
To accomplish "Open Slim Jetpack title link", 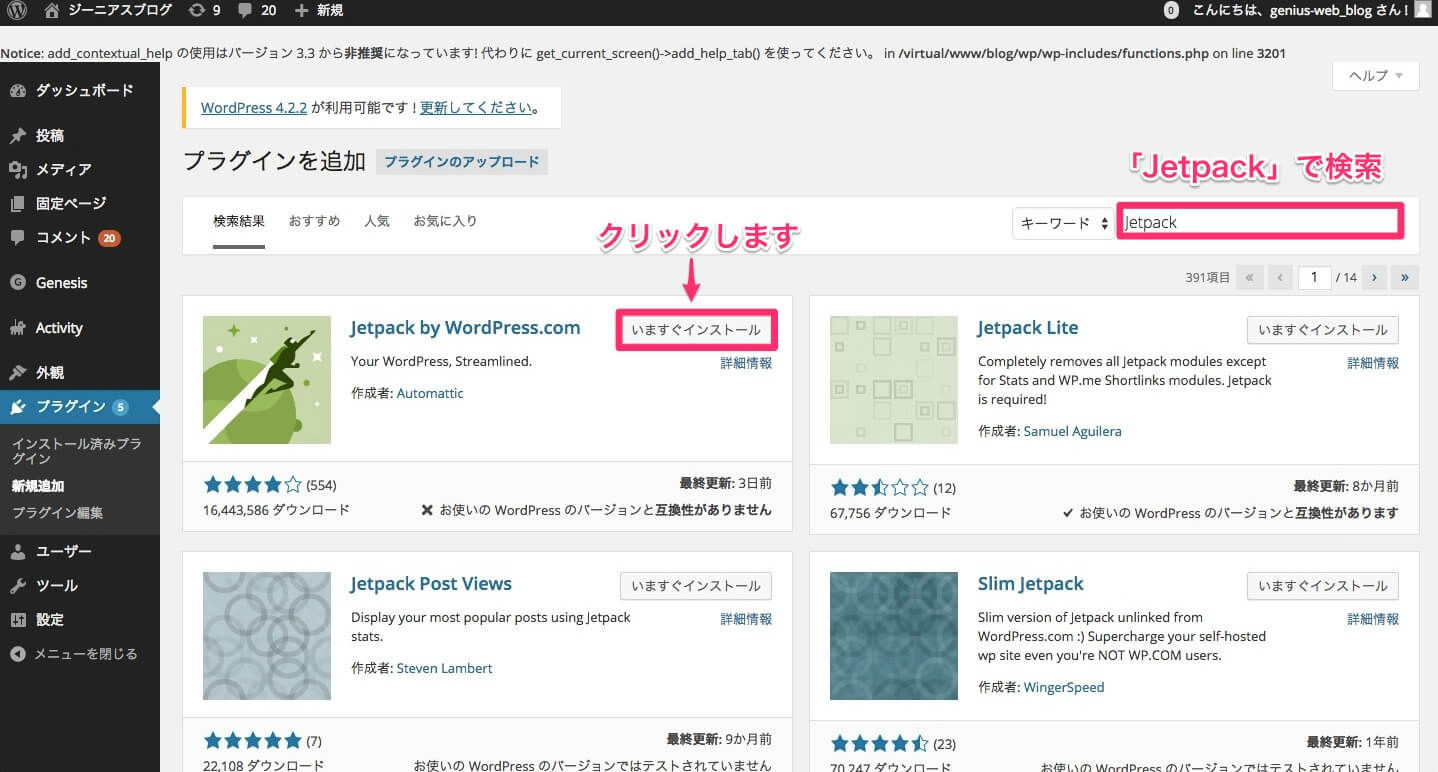I will (1031, 584).
